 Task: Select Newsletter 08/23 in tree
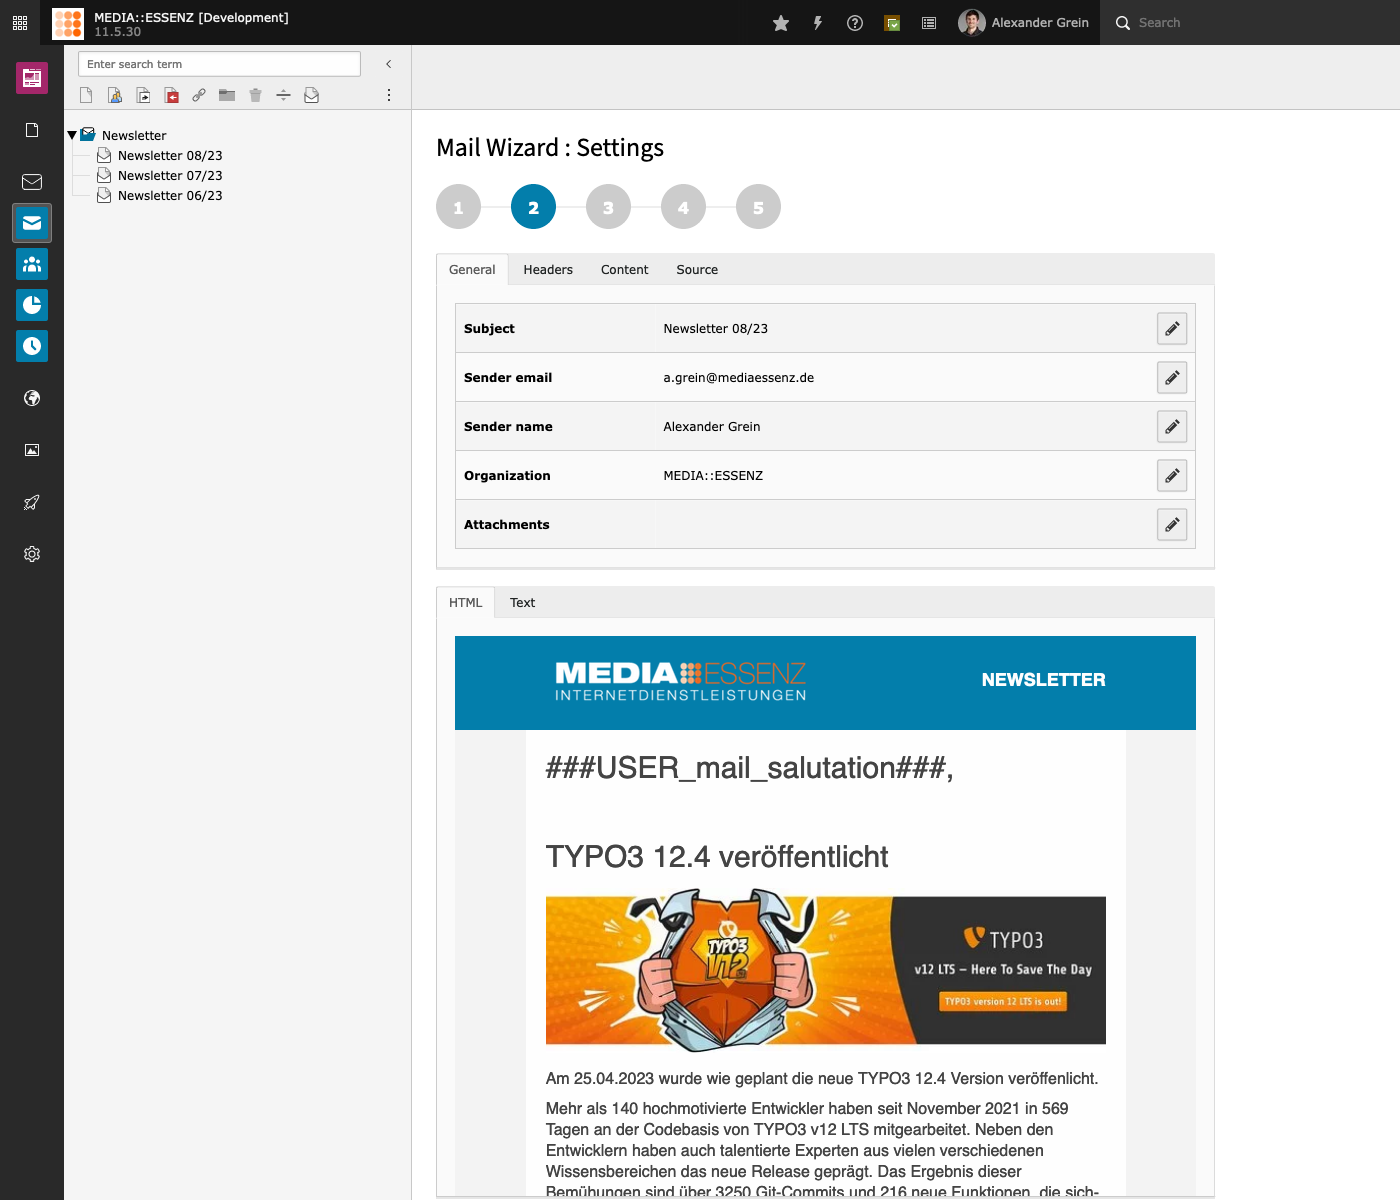[170, 155]
